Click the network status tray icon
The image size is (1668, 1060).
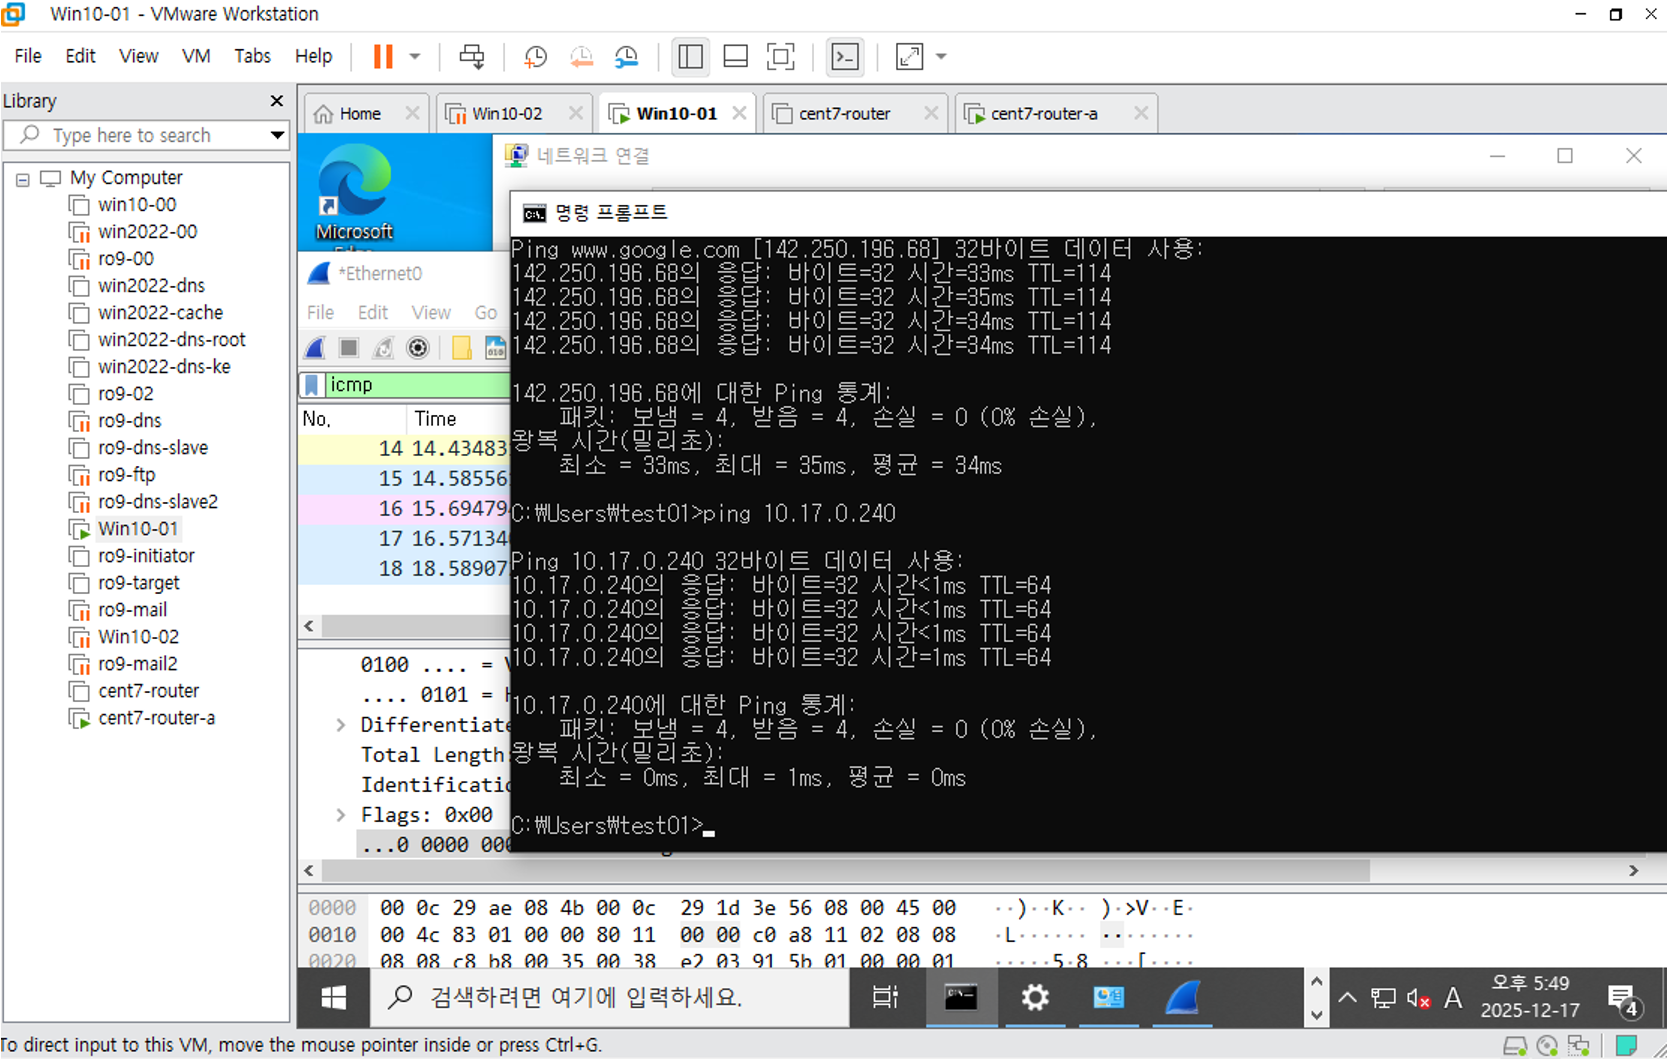(x=1383, y=998)
